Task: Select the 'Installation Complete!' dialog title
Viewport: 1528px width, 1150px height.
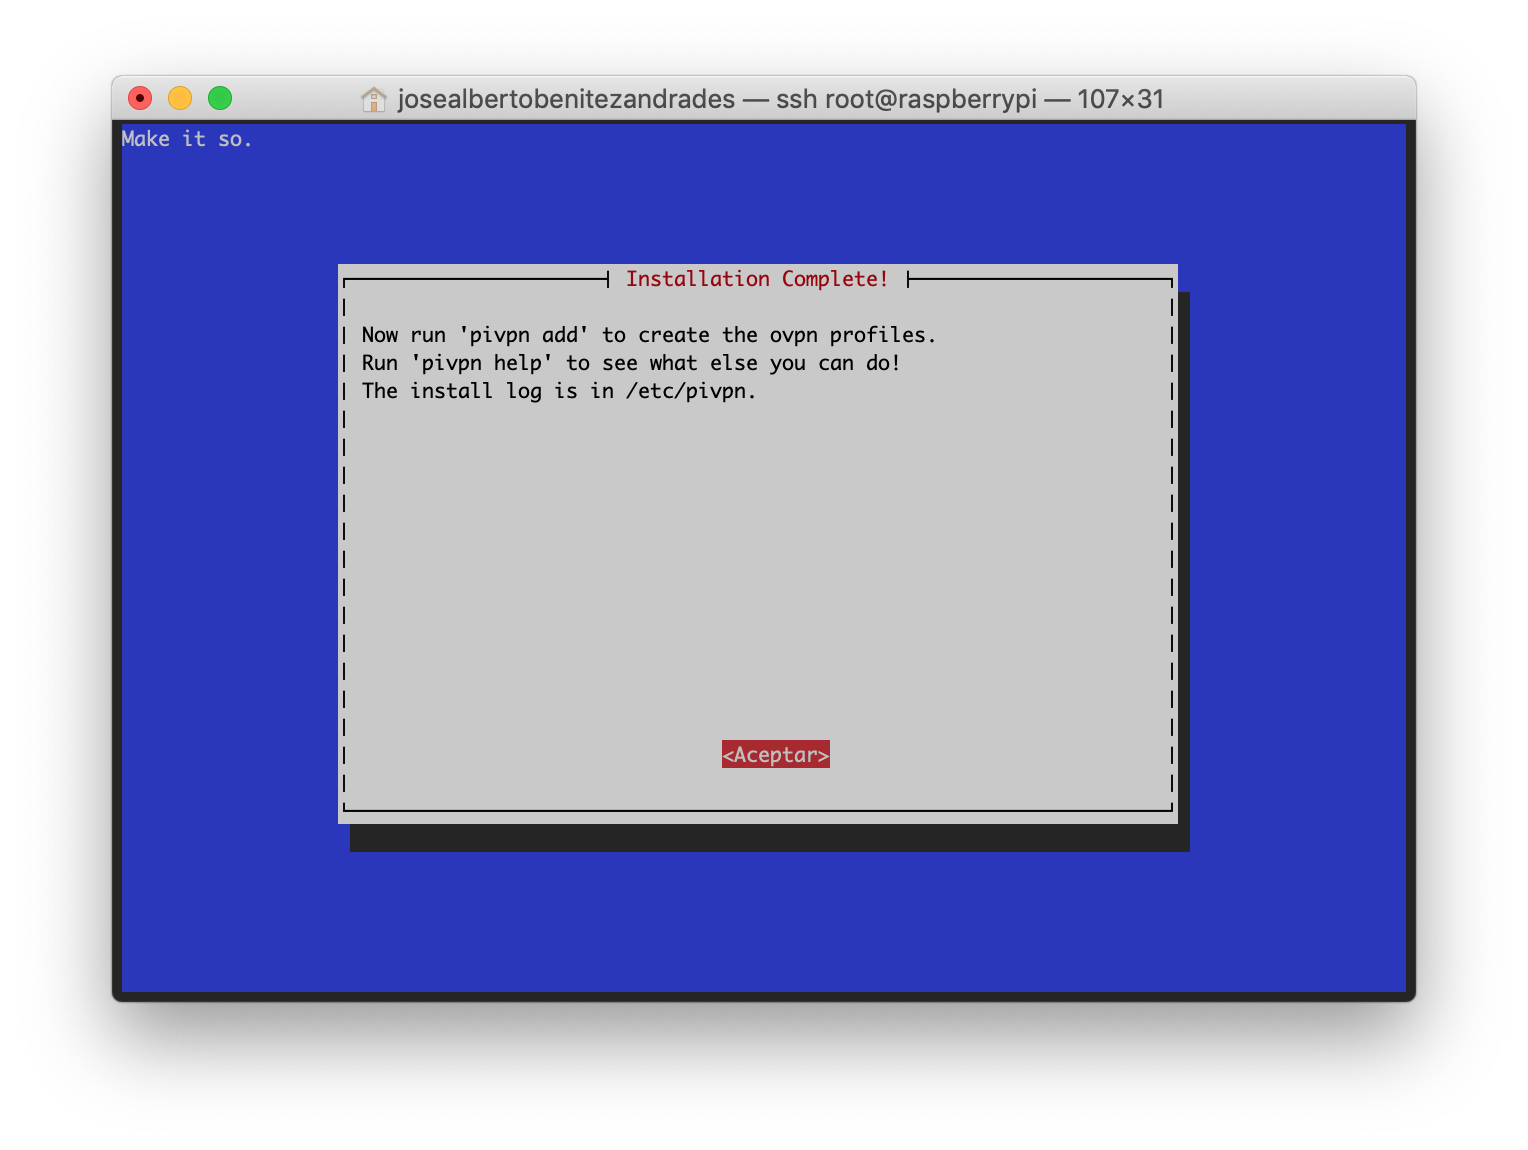Action: coord(757,279)
